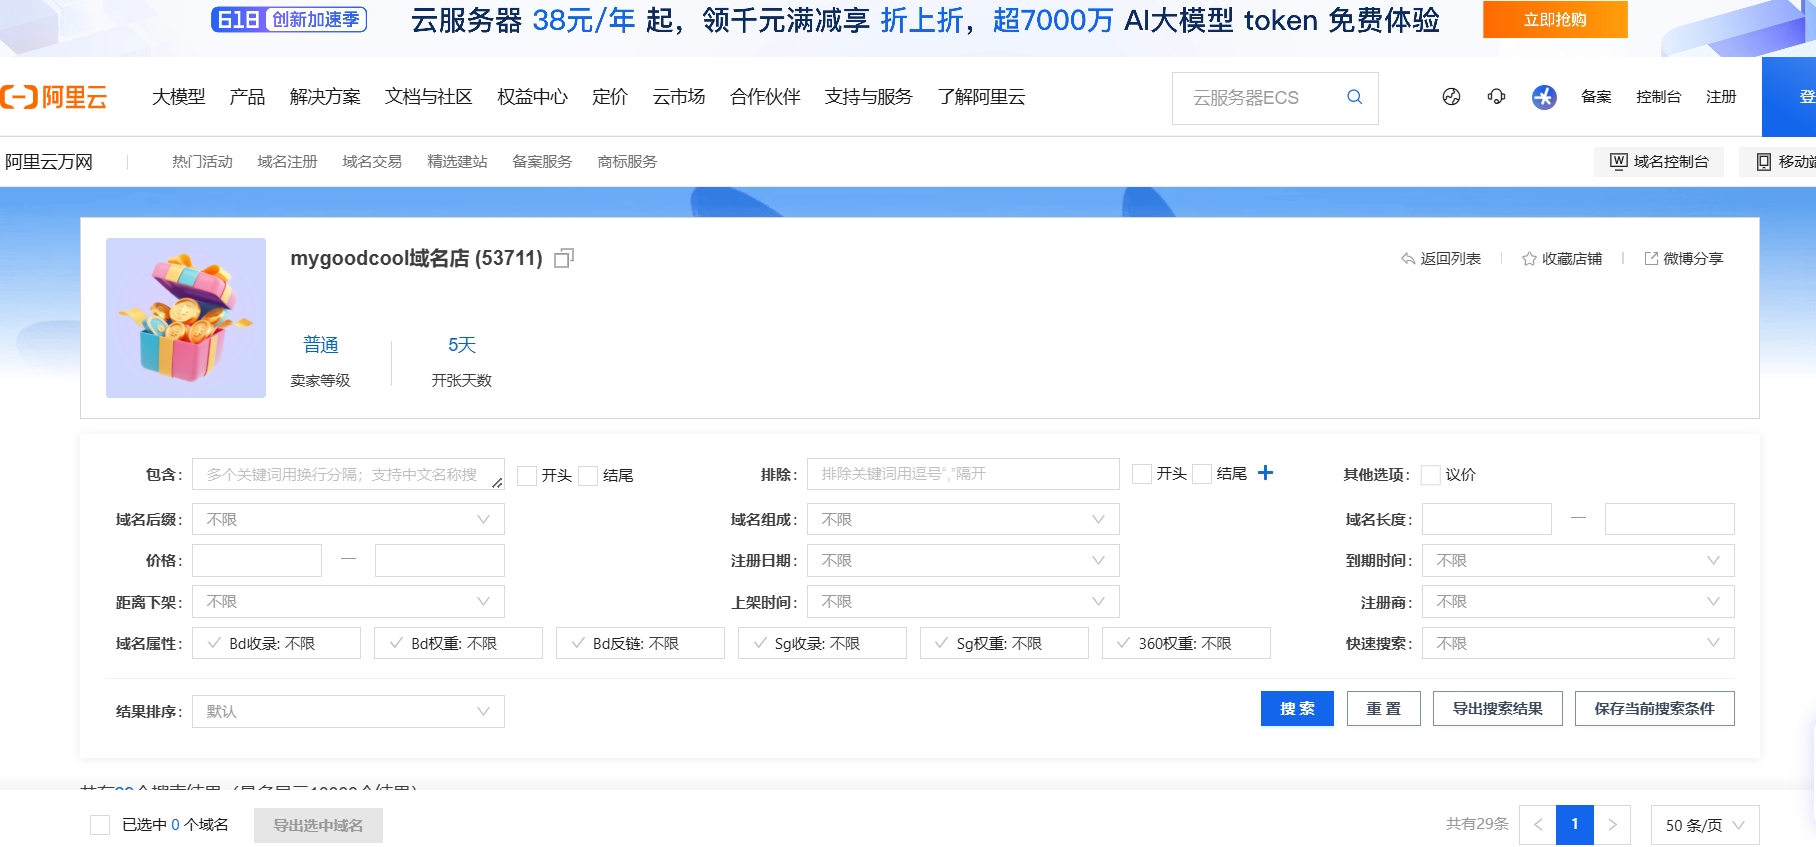Click the shop gift box avatar image
Viewport: 1816px width, 847px height.
[x=186, y=318]
